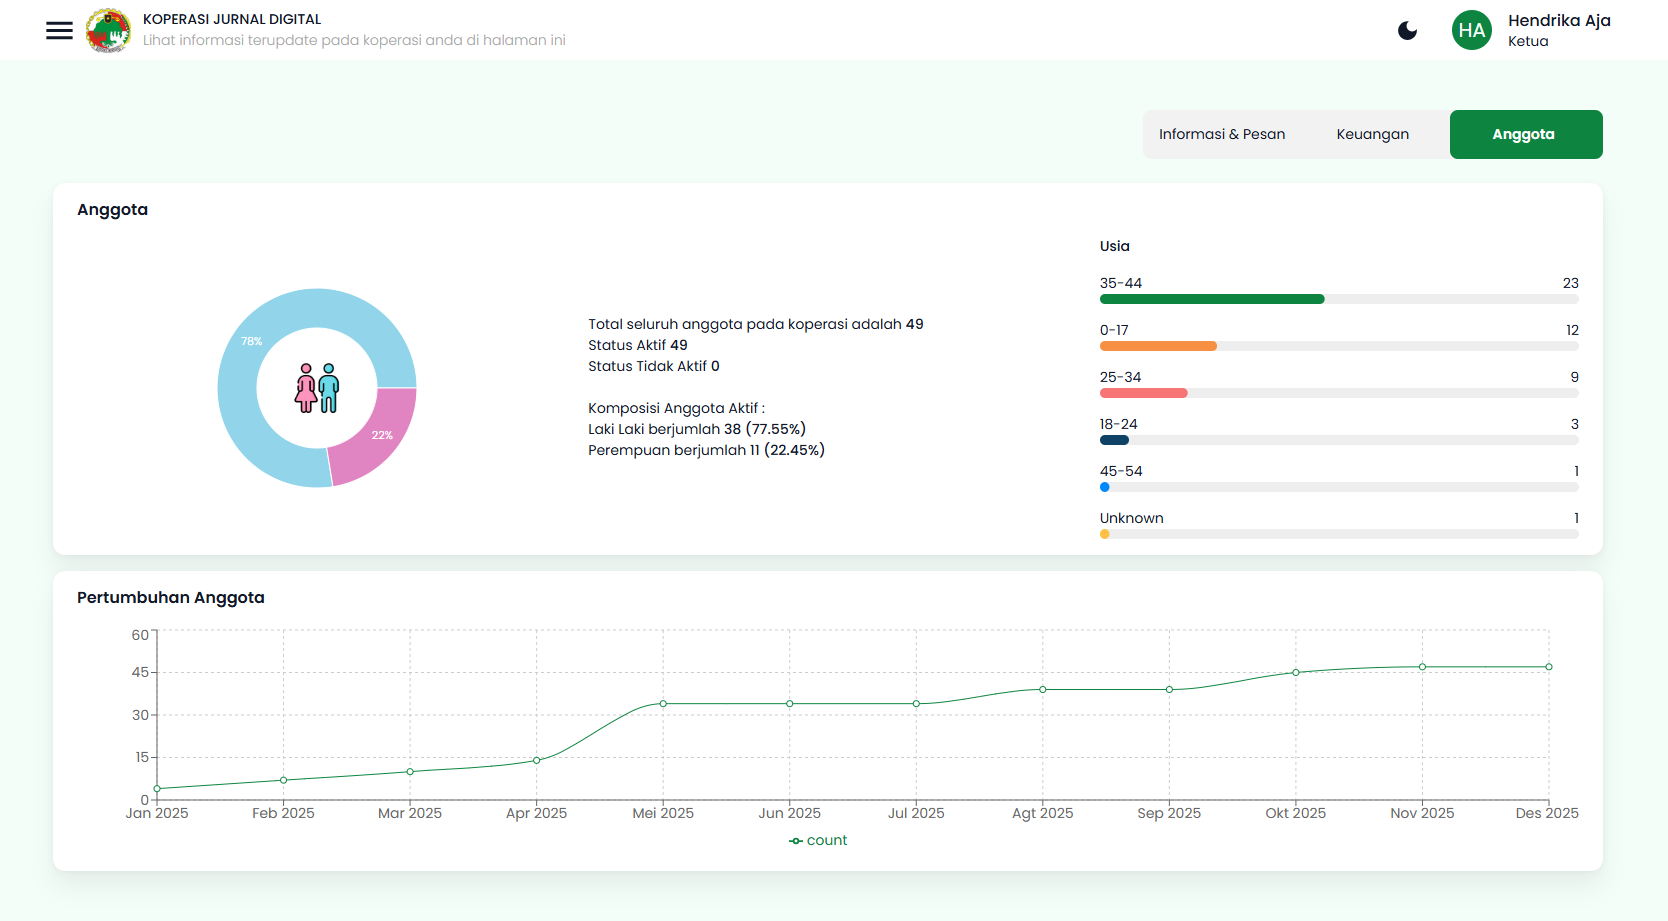This screenshot has width=1668, height=921.
Task: Switch to the Keuangan tab
Action: (1372, 133)
